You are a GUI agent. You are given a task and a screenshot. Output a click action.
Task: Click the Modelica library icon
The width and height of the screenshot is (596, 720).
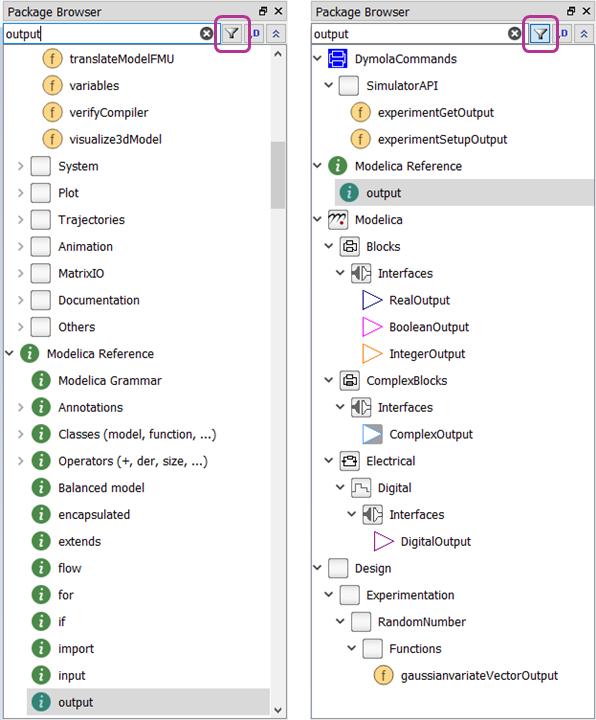click(x=337, y=219)
